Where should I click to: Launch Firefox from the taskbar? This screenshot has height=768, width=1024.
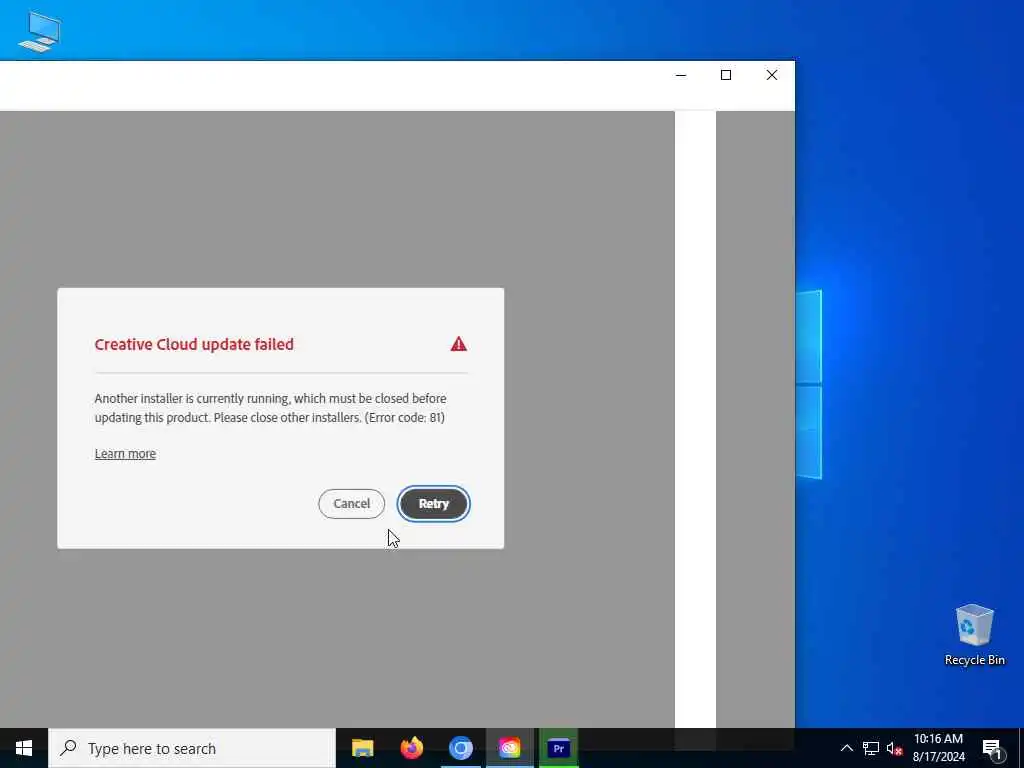(411, 748)
